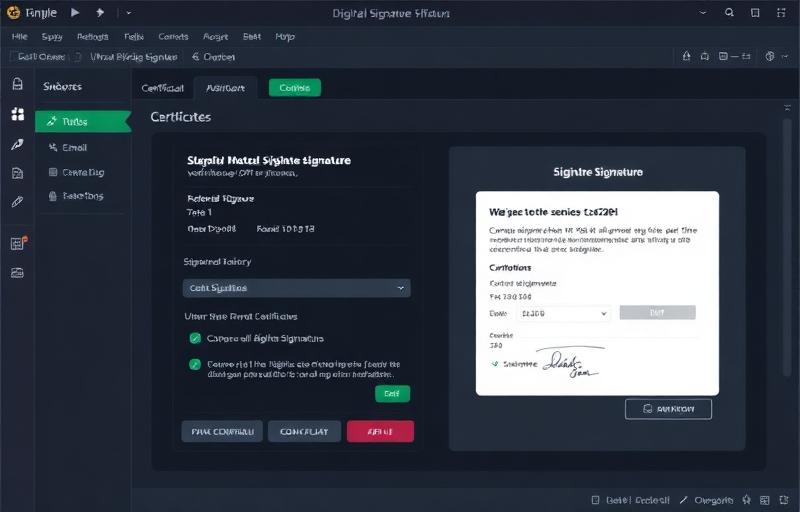
Task: Click the Vhrad Biirdig signlan toolbar item
Action: [134, 57]
